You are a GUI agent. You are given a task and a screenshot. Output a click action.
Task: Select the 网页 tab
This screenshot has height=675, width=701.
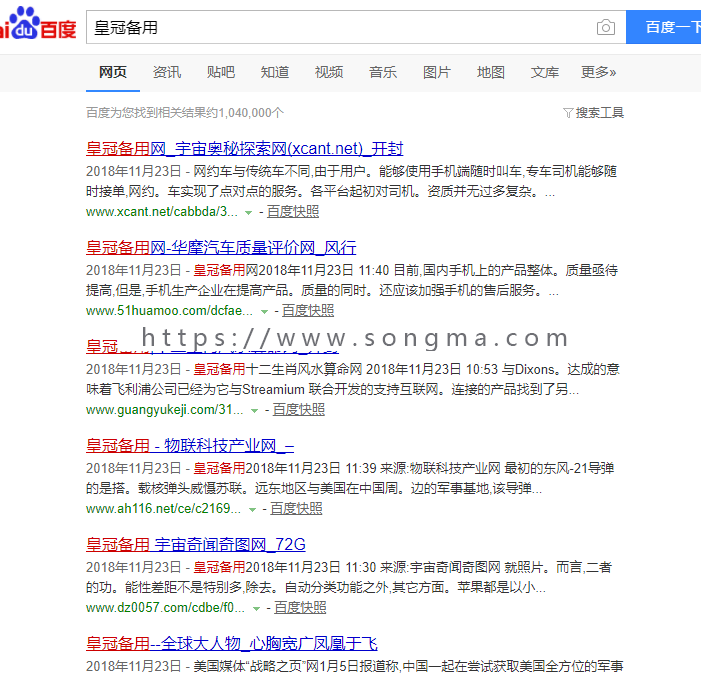(113, 72)
